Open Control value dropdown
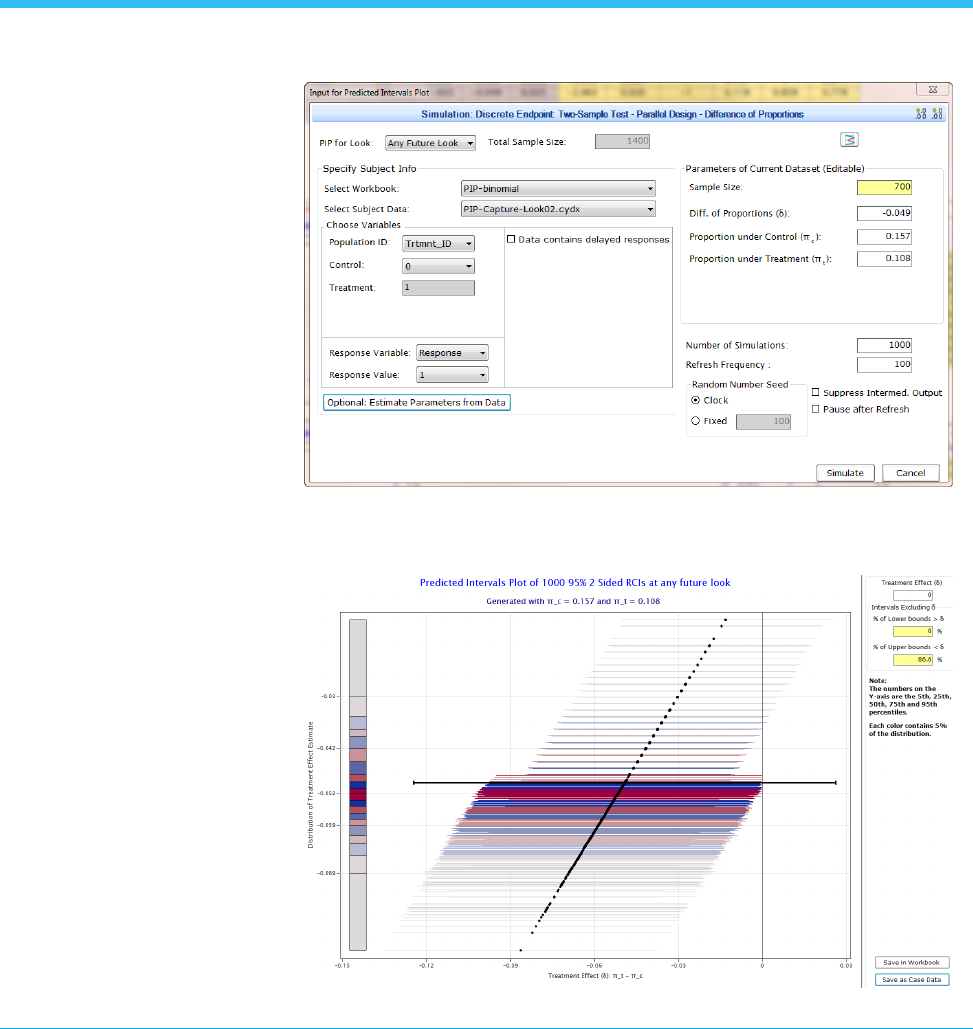 point(438,266)
